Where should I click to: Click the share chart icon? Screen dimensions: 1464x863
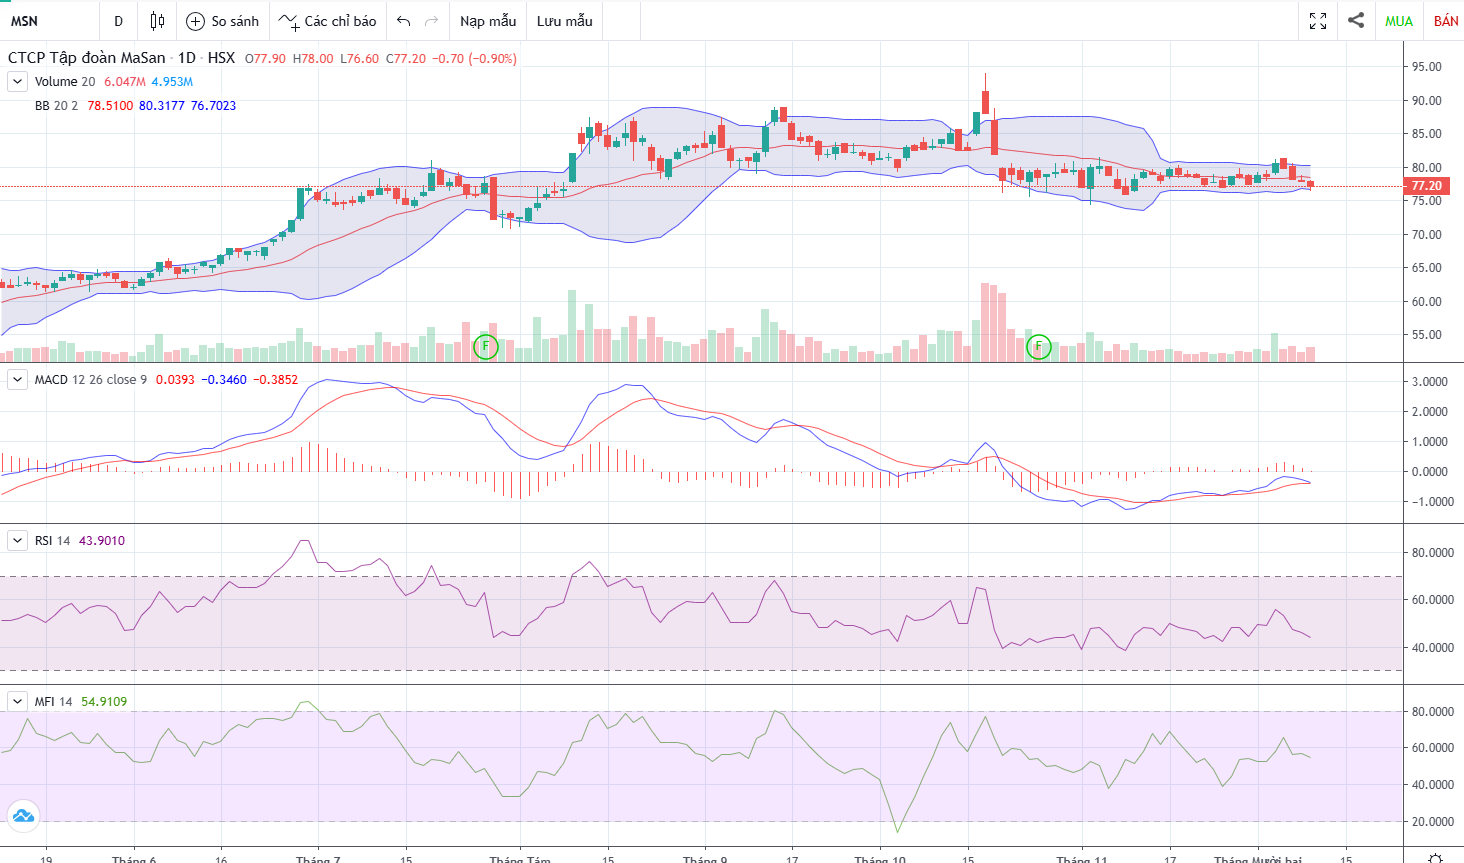point(1356,20)
